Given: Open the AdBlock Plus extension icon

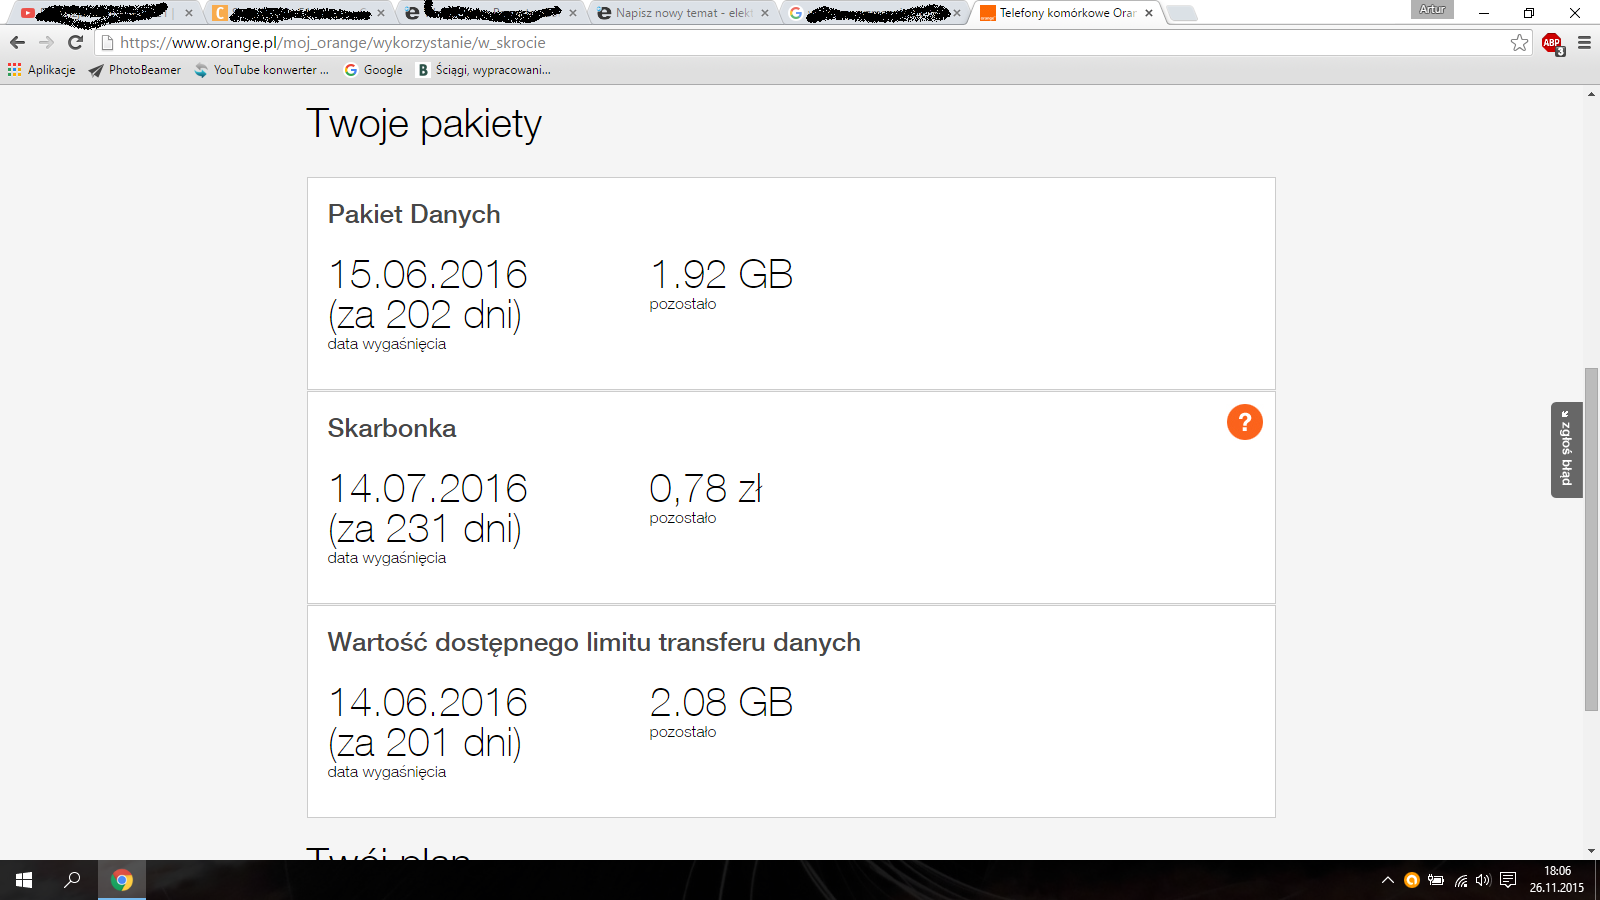Looking at the screenshot, I should click(x=1551, y=43).
